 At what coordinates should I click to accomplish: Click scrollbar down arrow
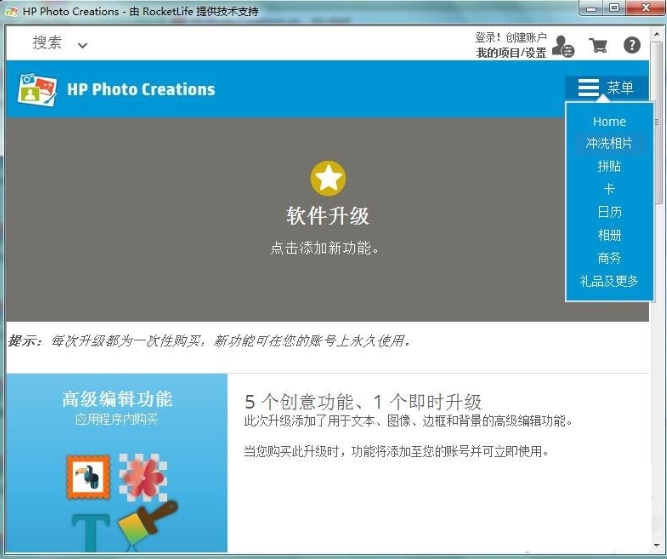tap(657, 545)
